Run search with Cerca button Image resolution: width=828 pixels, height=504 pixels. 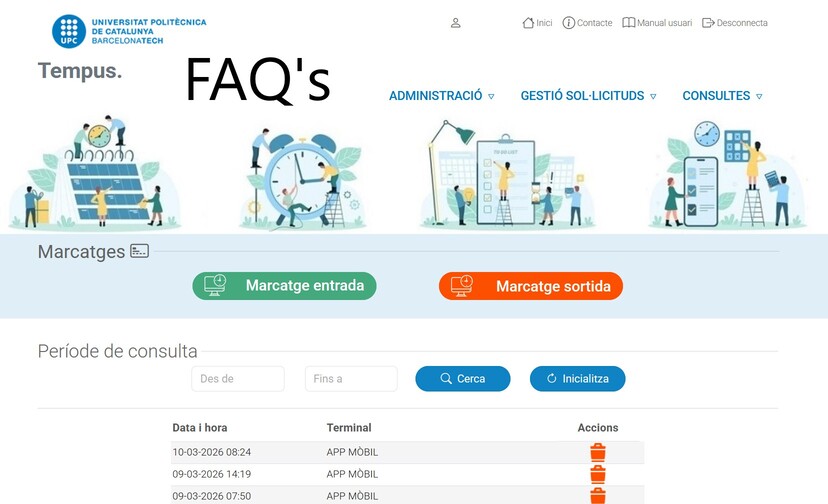(x=462, y=379)
